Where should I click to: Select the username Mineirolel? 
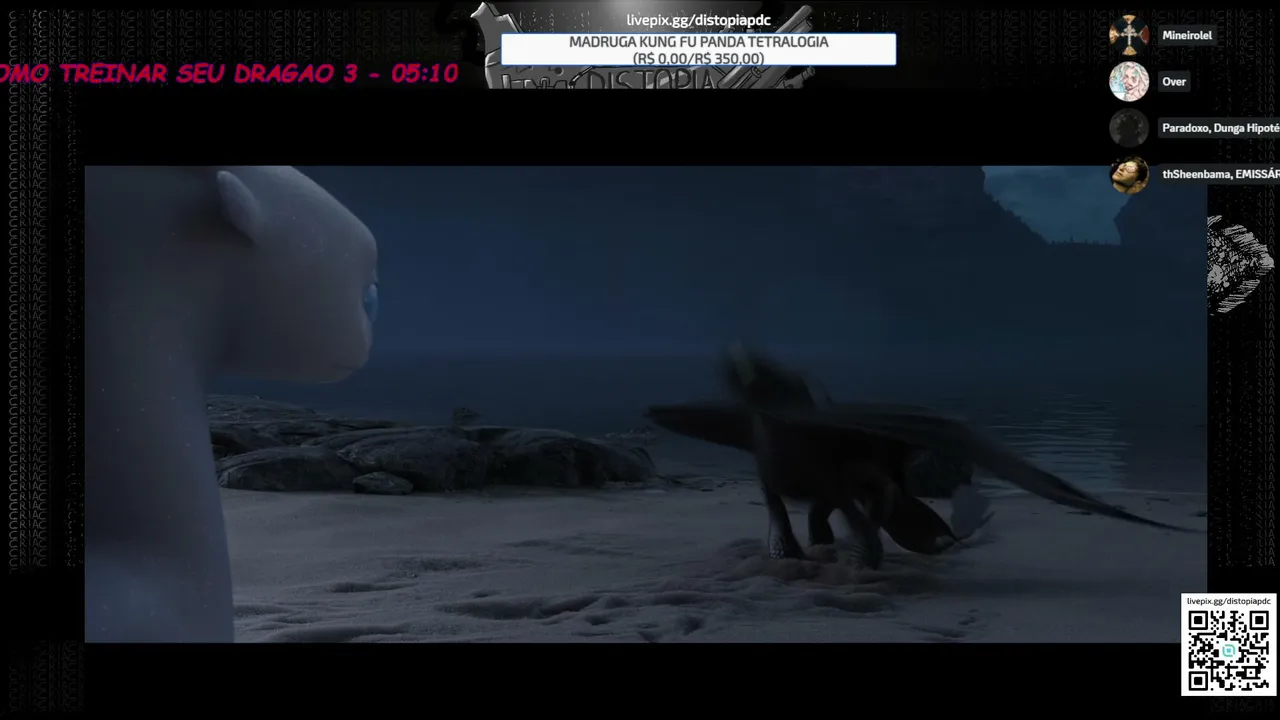[x=1187, y=35]
